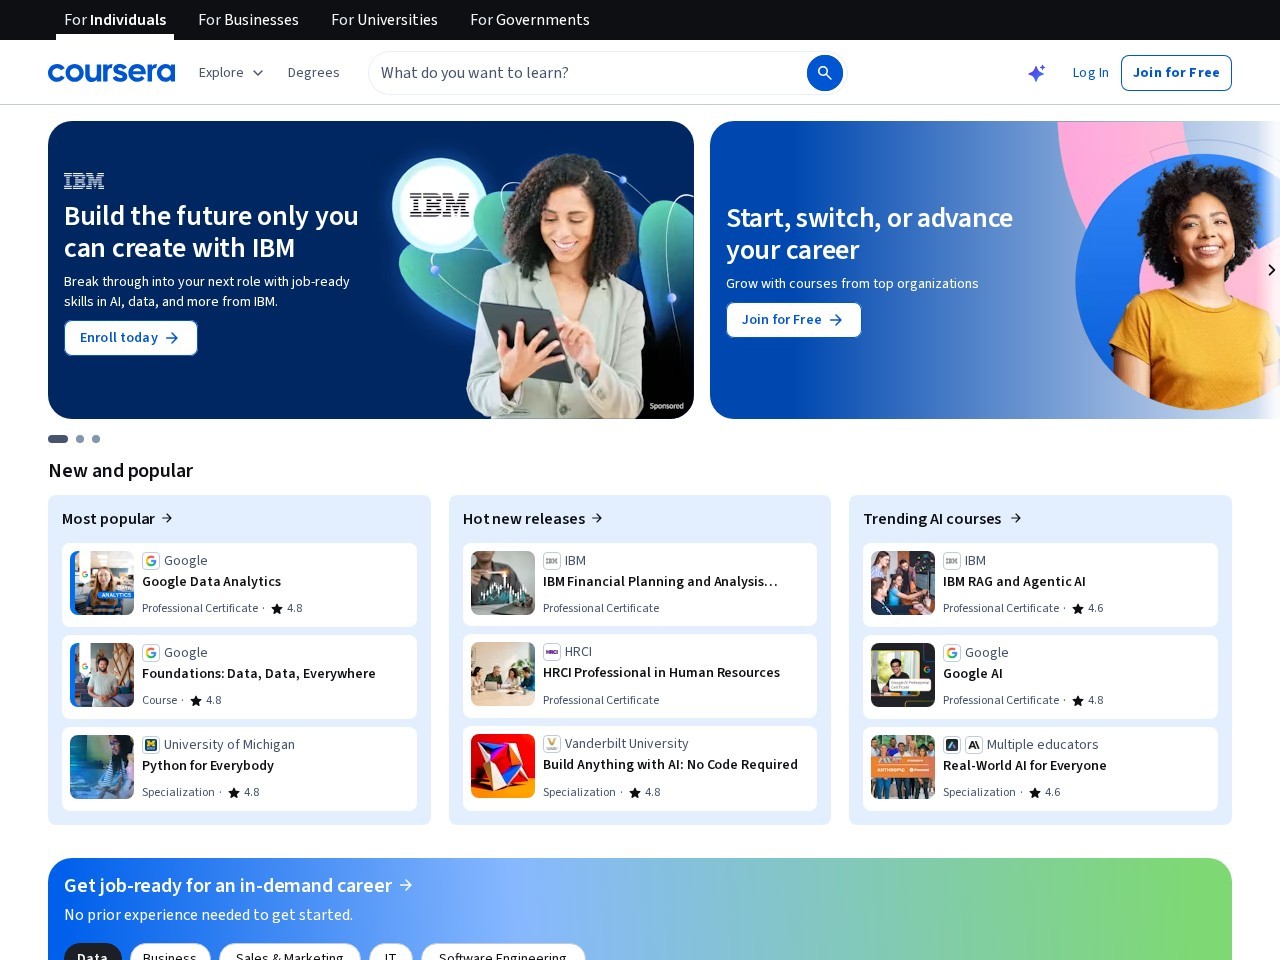Click Google logo beside Google Data Analytics

point(151,561)
